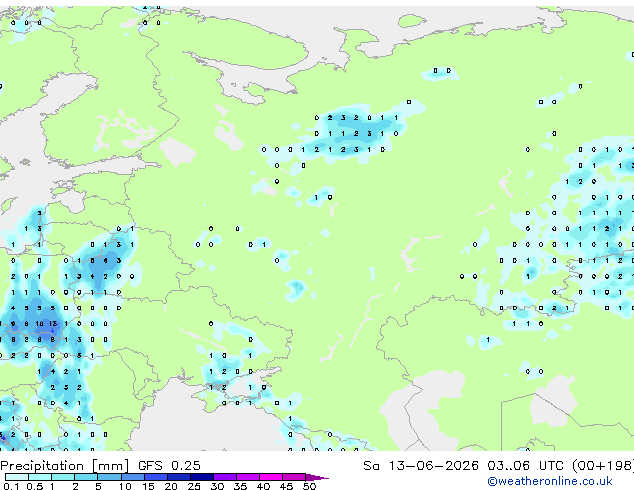Click the "30" legend scale label
This screenshot has width=634, height=490.
pyautogui.click(x=217, y=486)
